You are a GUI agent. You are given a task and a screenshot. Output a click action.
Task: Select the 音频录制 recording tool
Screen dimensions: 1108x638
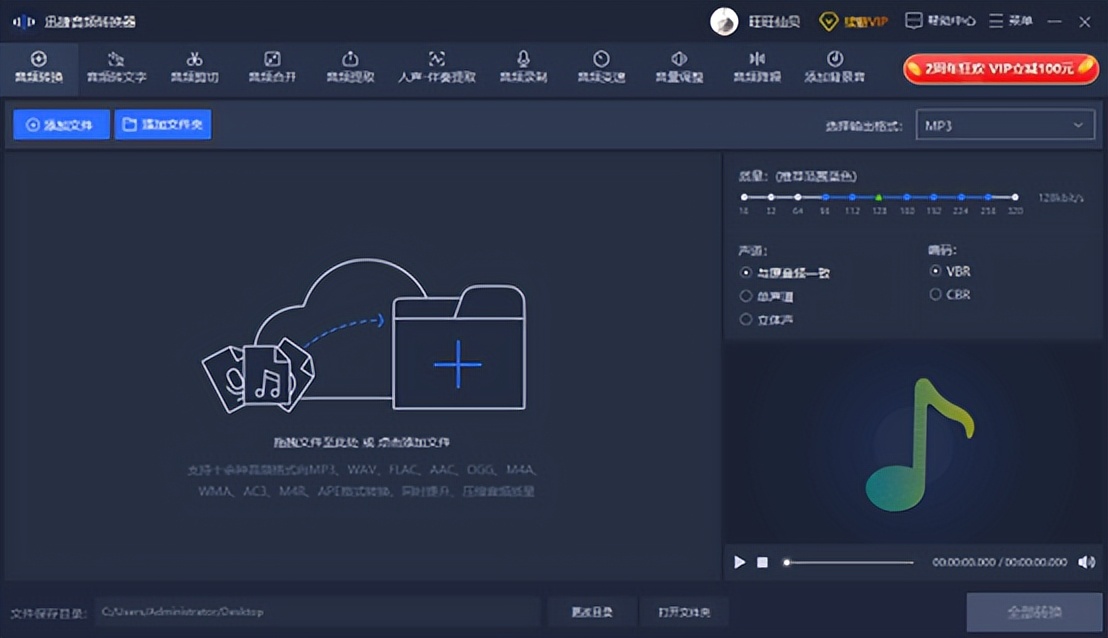tap(523, 66)
